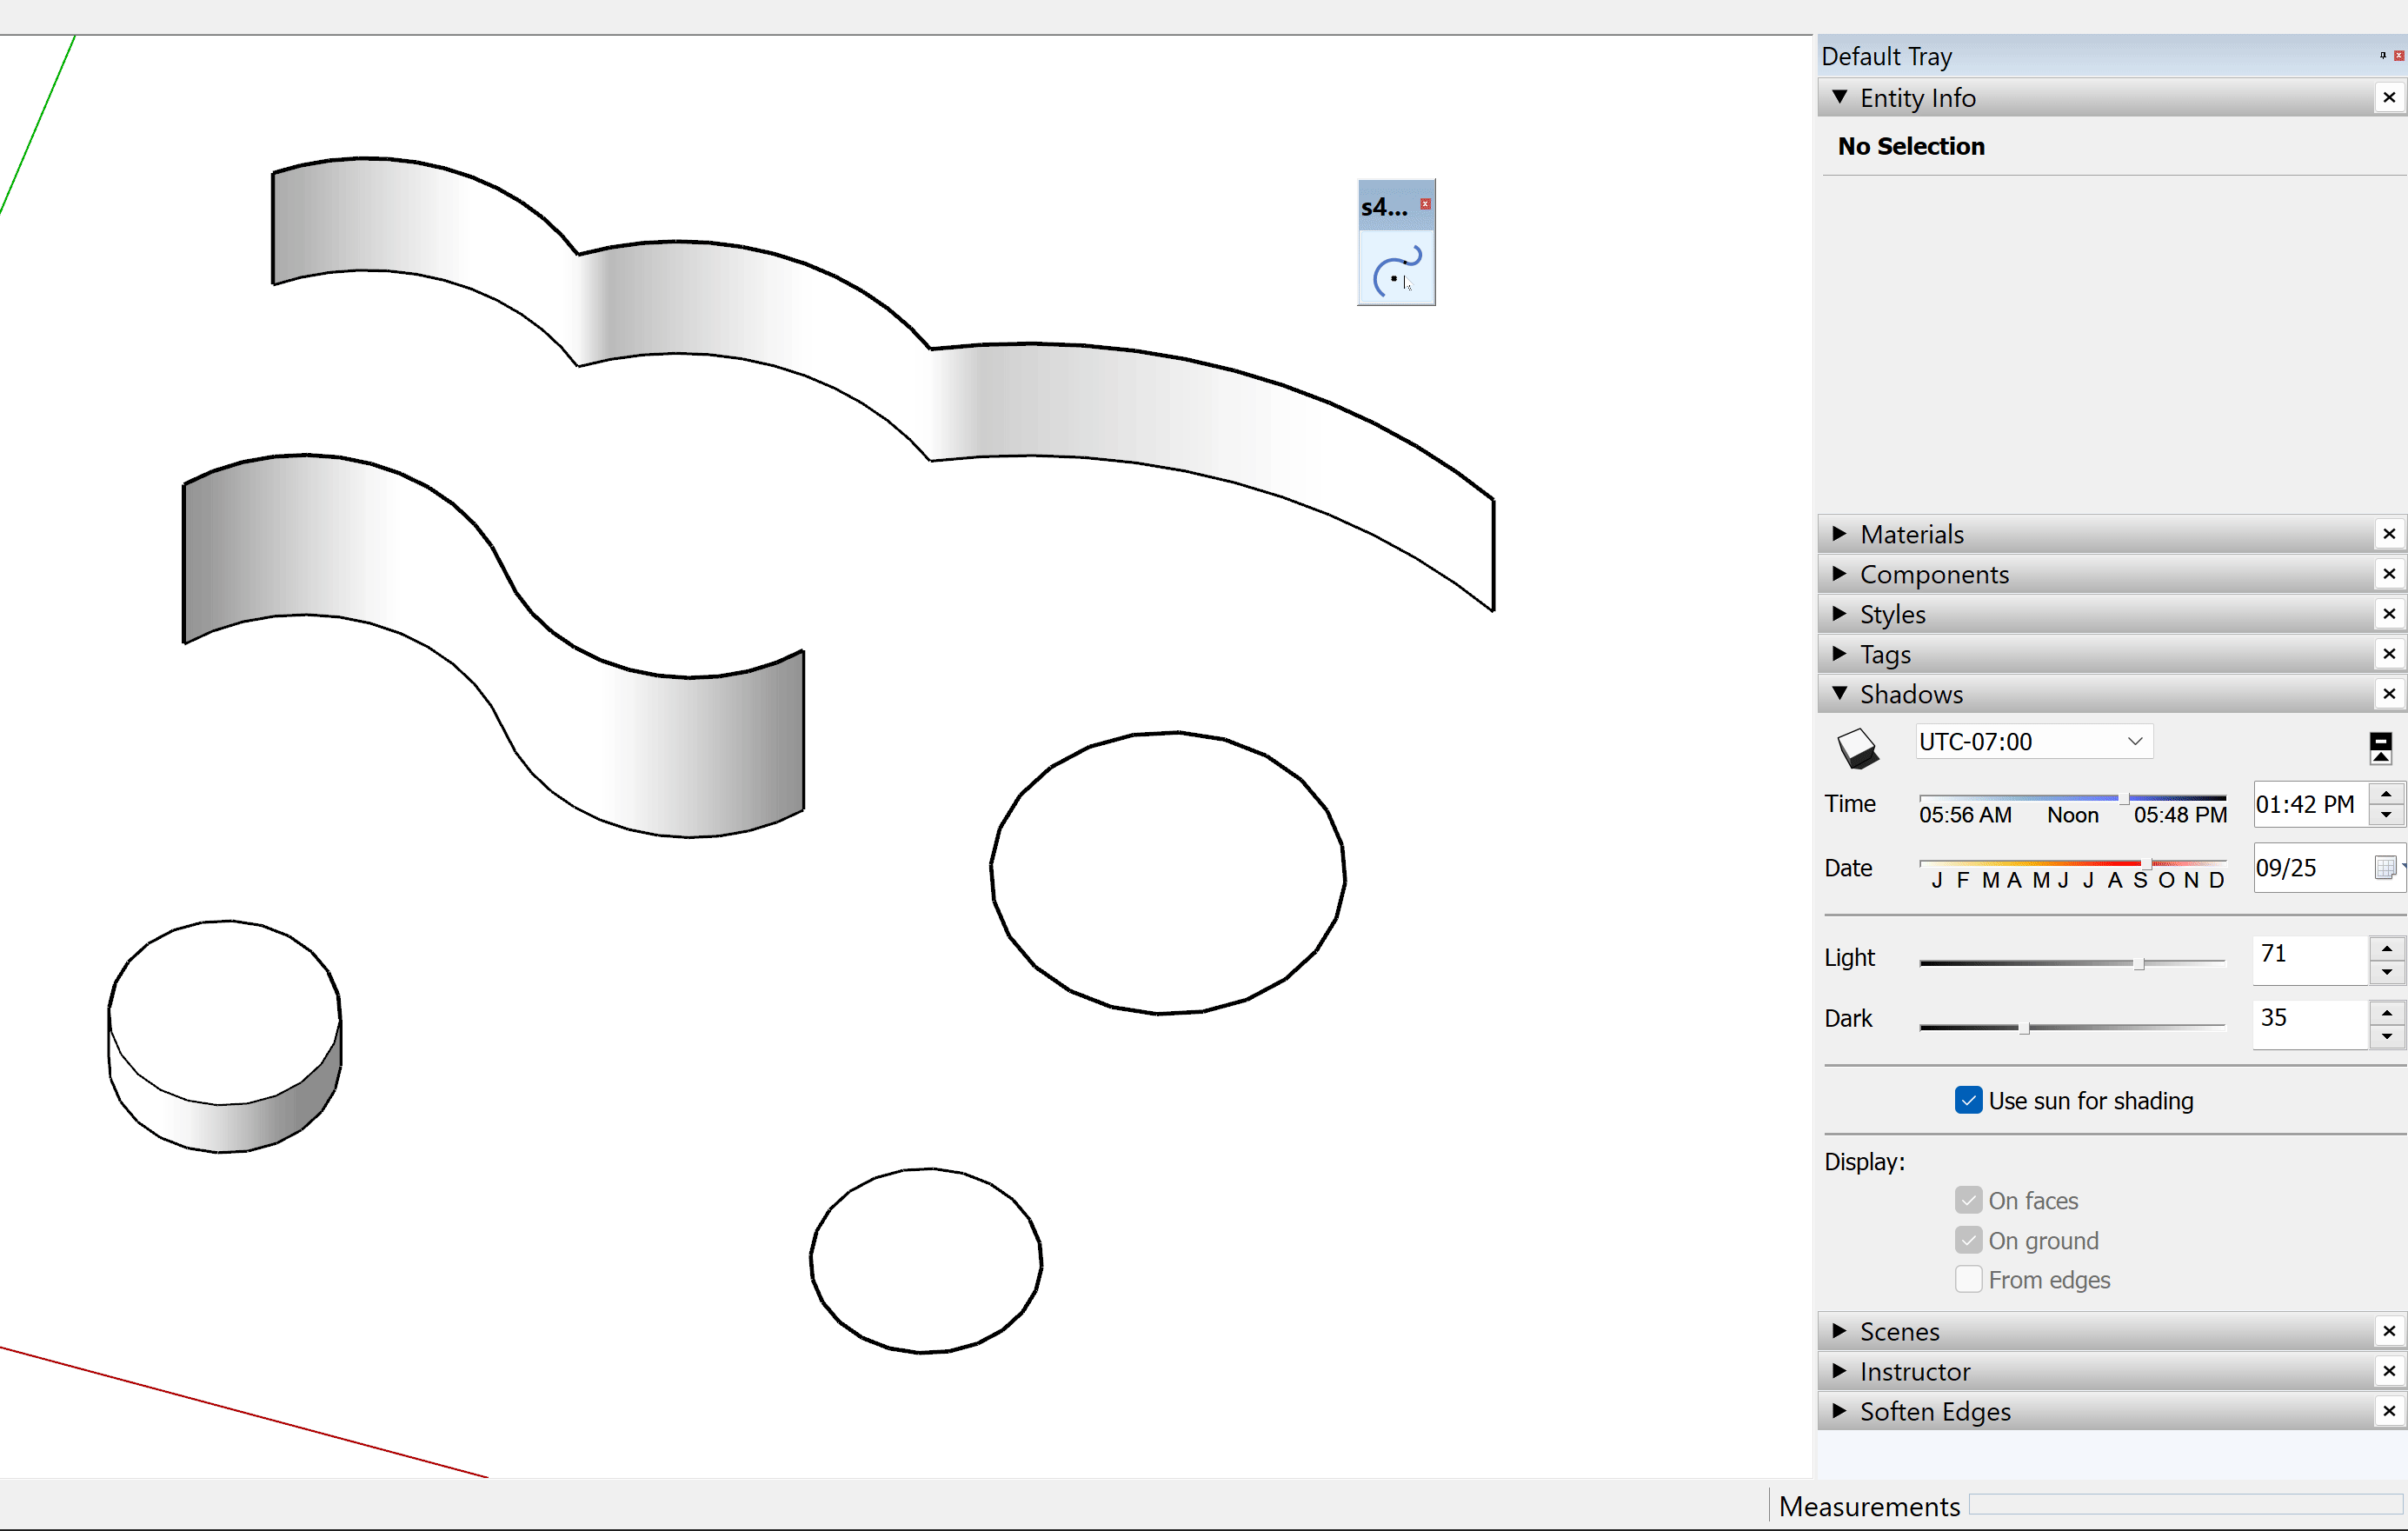Select the Entity Info panel
Screen dimensions: 2408x1531
tap(1917, 97)
